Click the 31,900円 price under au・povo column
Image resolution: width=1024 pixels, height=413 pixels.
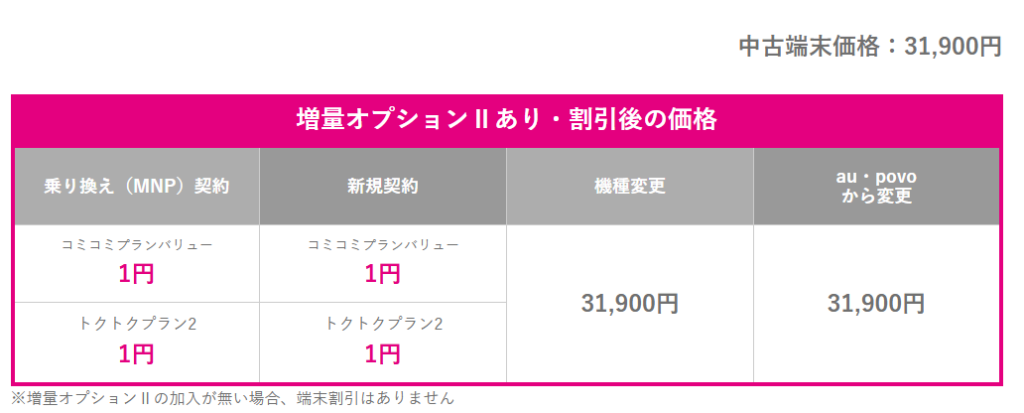(x=877, y=303)
